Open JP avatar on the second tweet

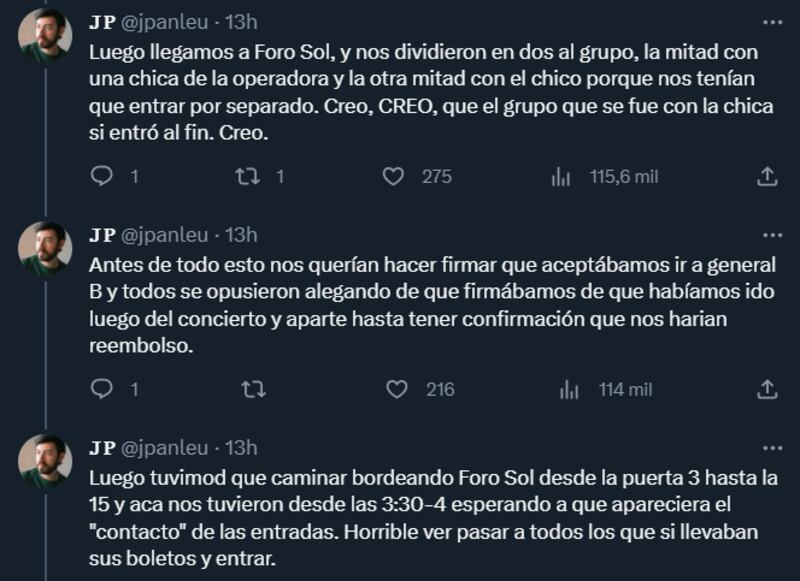tap(45, 249)
